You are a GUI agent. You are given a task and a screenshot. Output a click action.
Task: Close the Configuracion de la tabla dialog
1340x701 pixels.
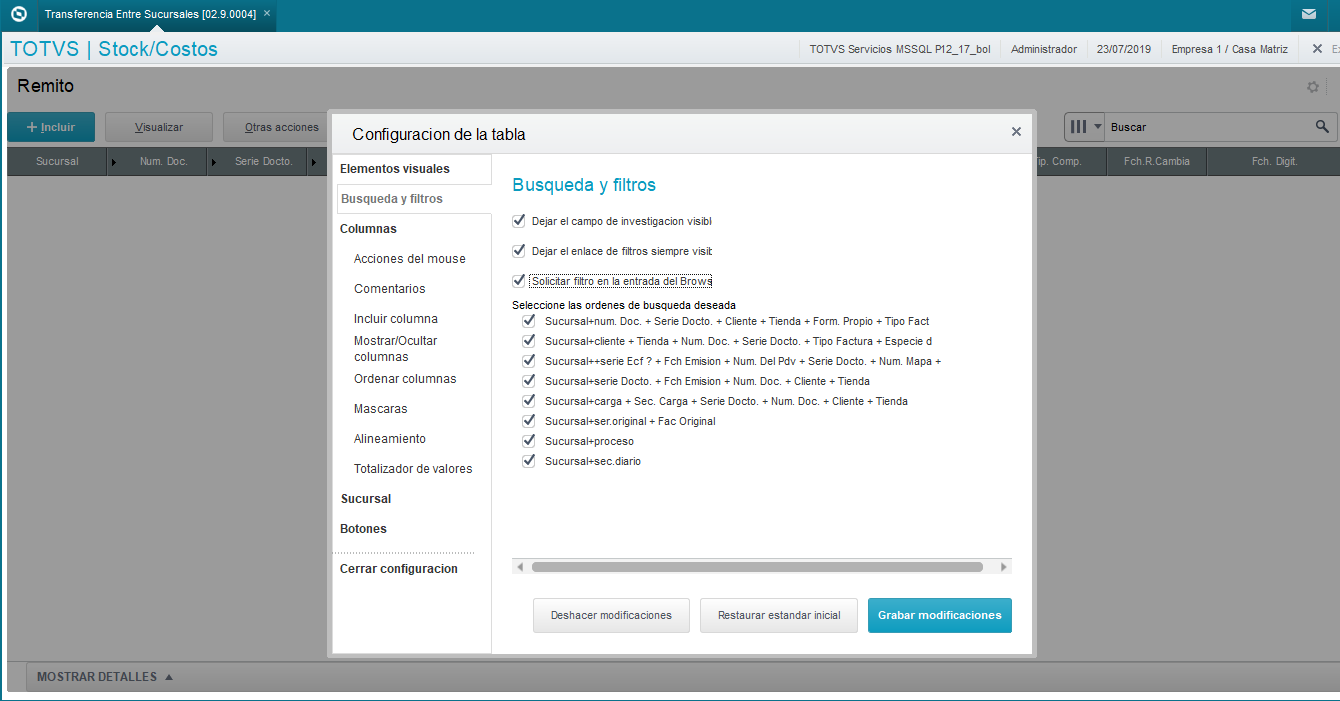[x=1016, y=131]
